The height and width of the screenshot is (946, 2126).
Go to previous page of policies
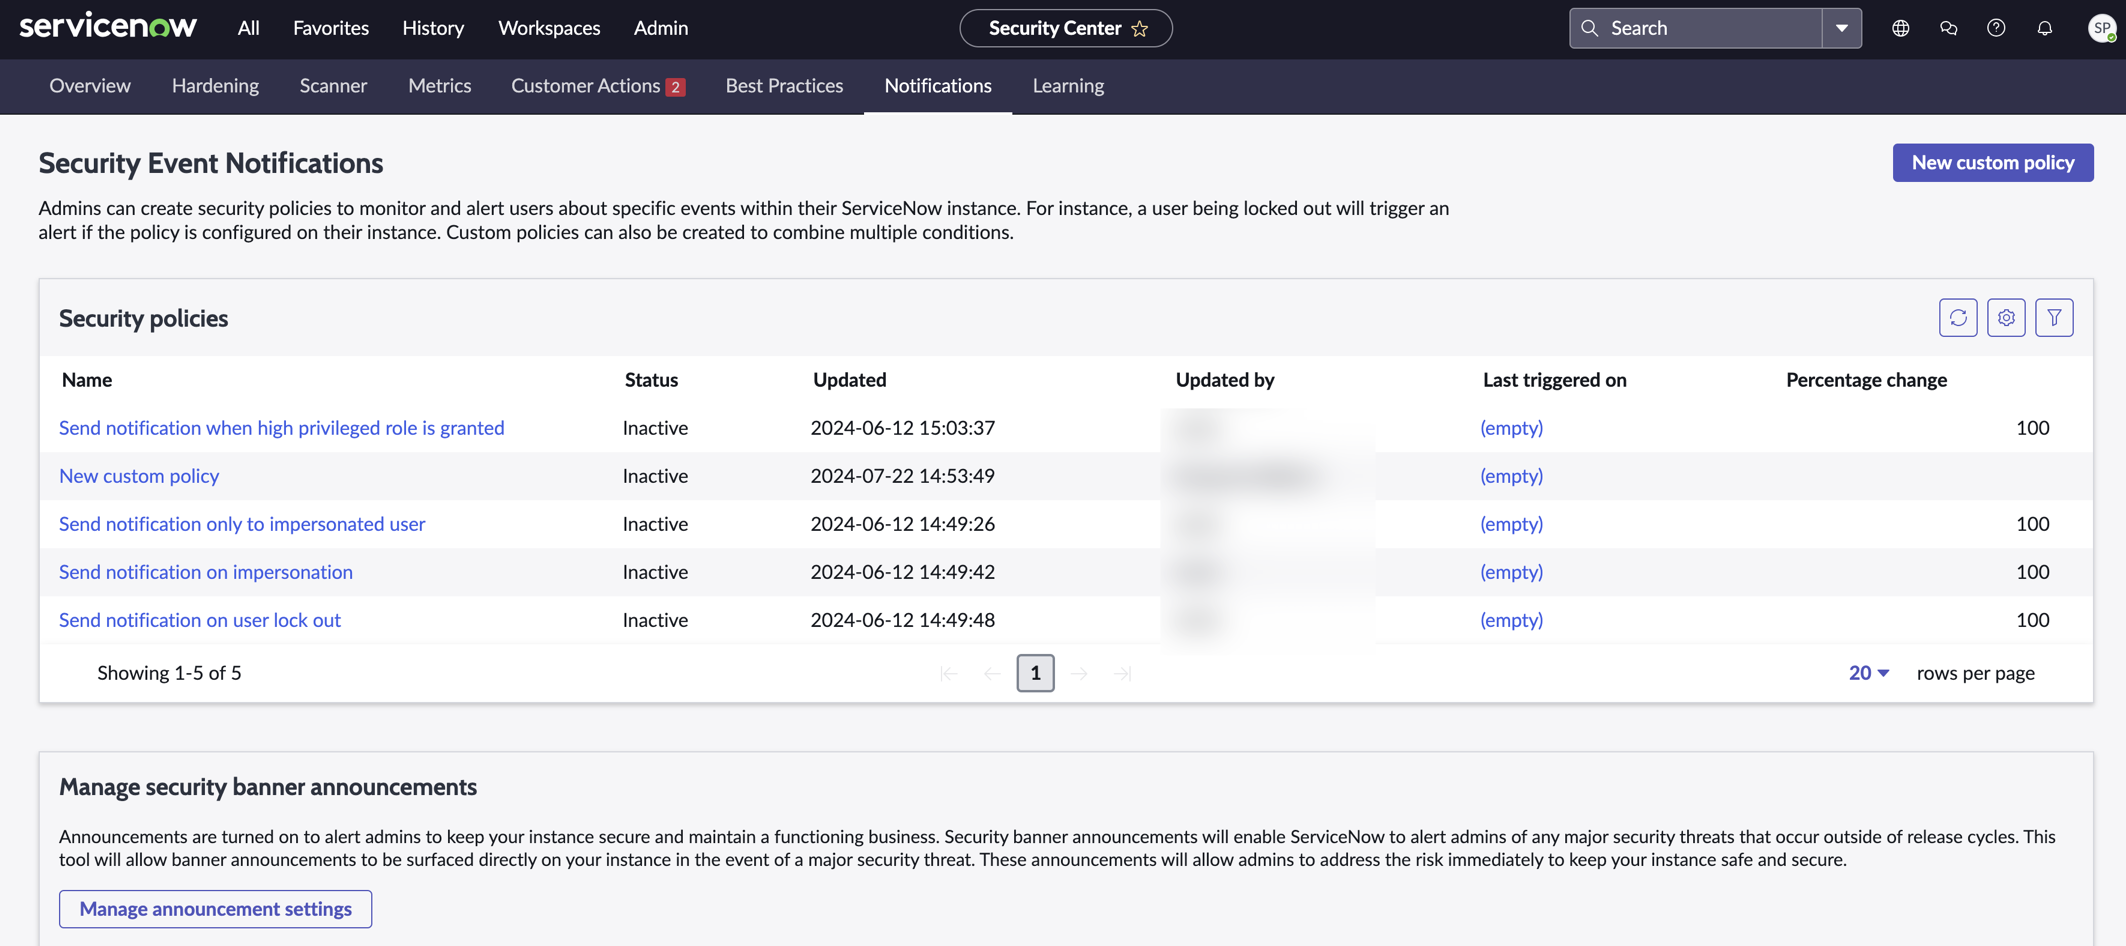tap(992, 673)
